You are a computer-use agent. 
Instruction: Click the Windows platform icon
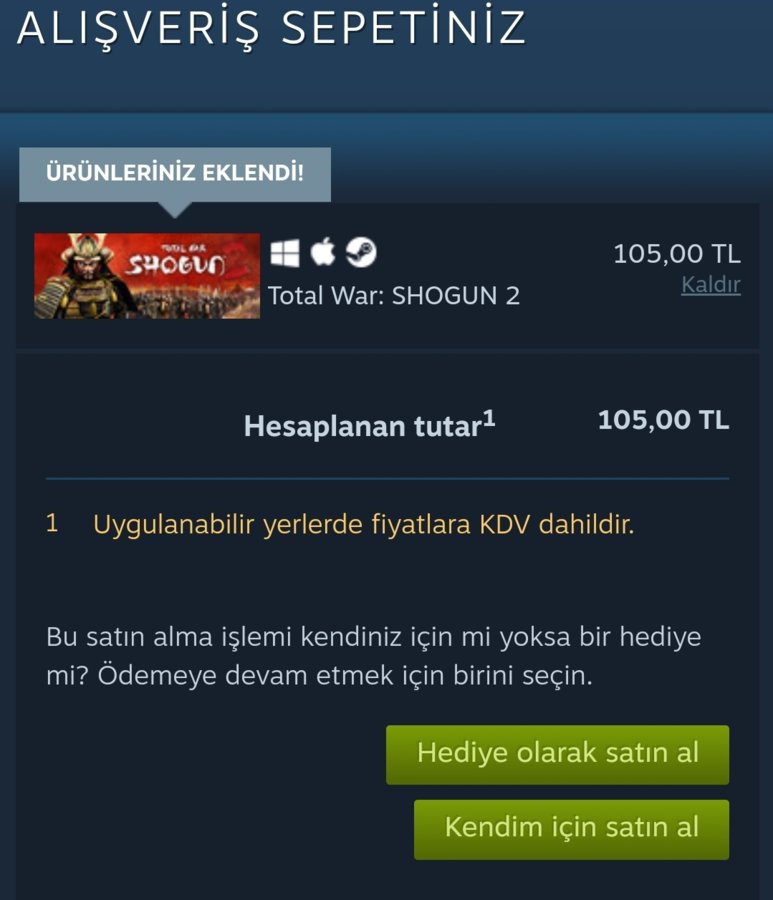[x=285, y=253]
